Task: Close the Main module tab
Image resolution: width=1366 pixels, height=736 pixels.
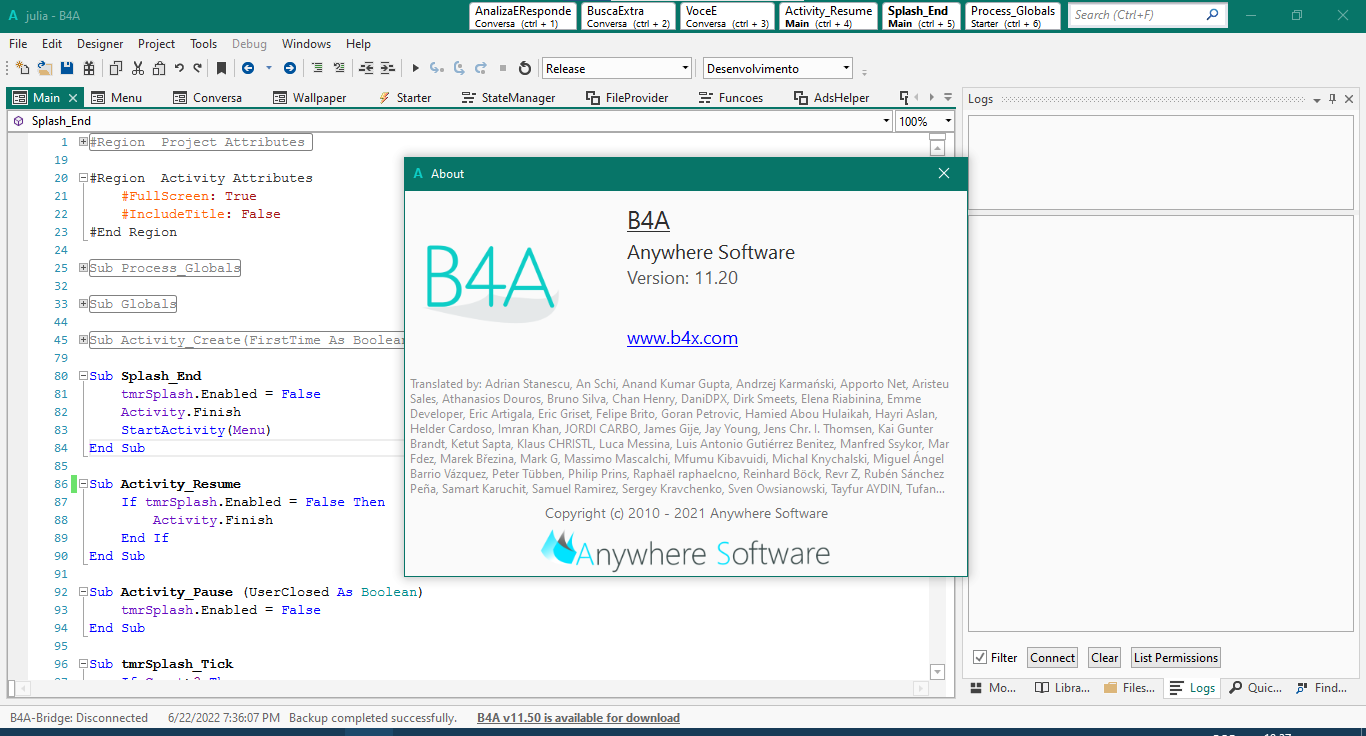Action: [x=72, y=98]
